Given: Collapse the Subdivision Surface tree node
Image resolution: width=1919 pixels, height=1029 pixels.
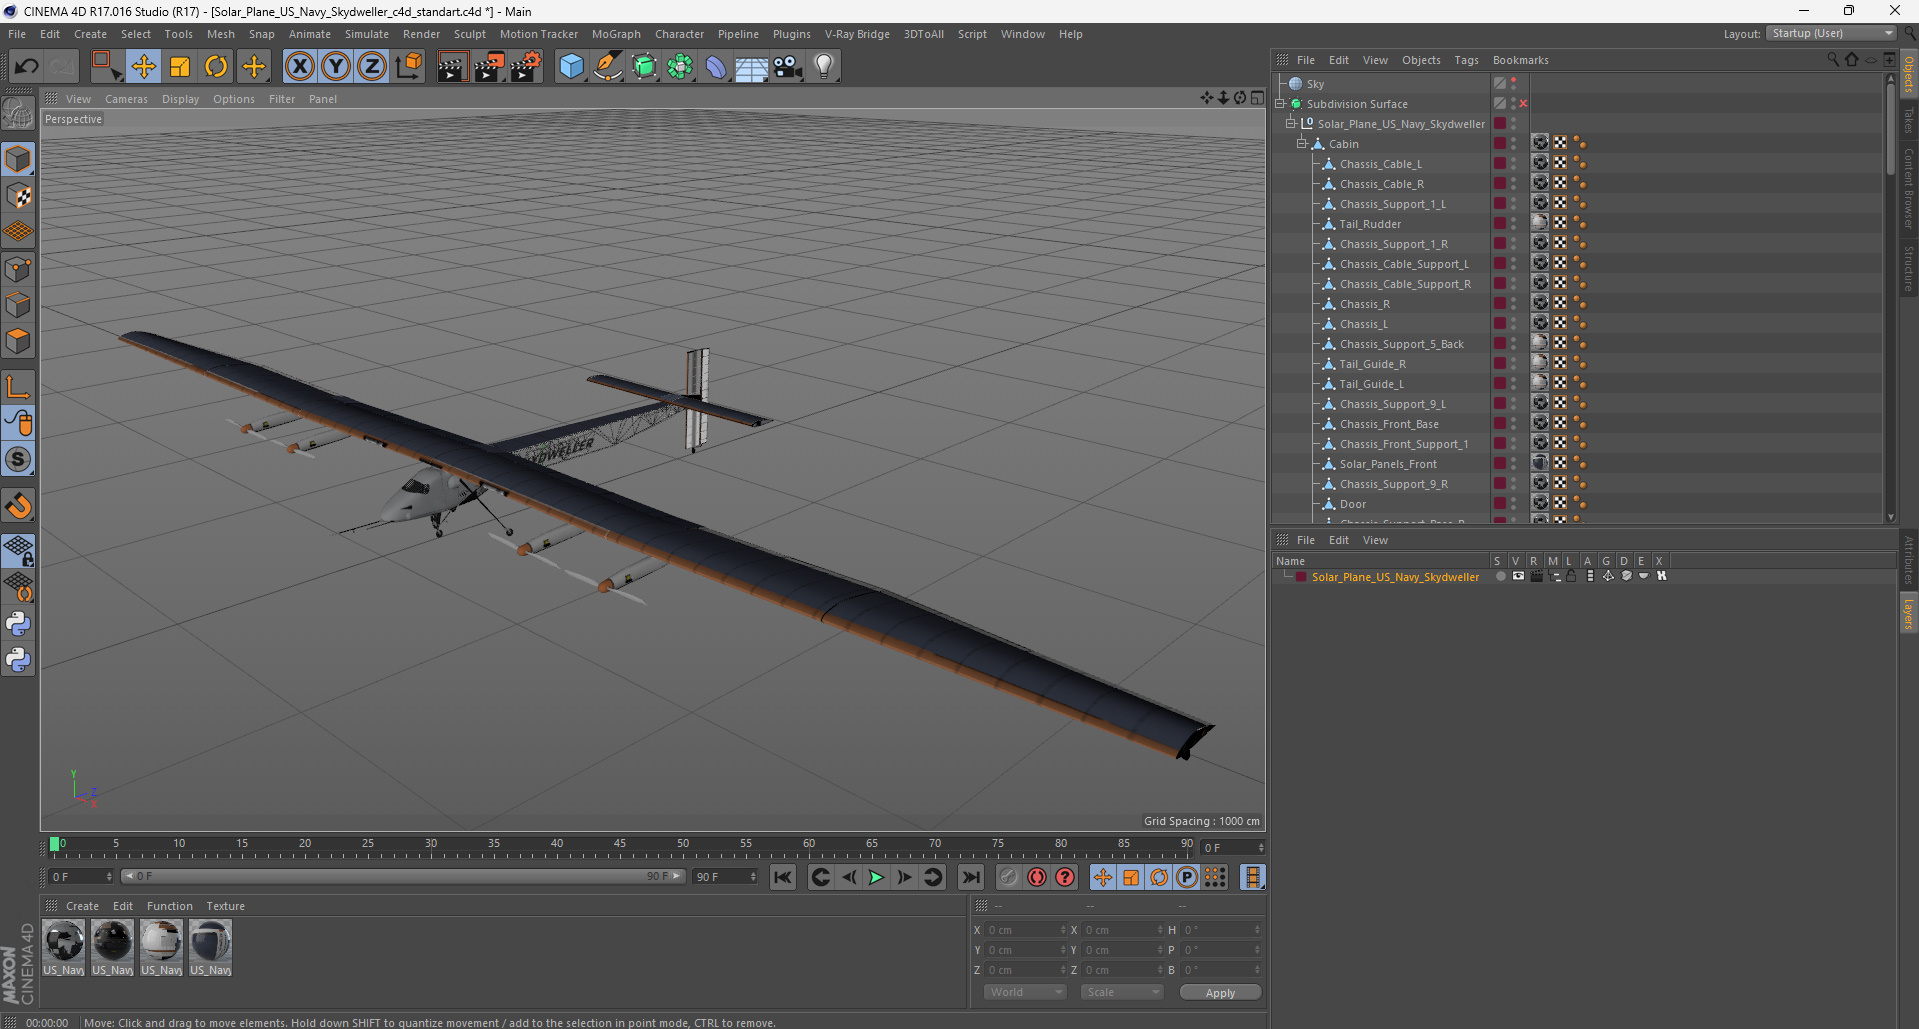Looking at the screenshot, I should [x=1279, y=104].
